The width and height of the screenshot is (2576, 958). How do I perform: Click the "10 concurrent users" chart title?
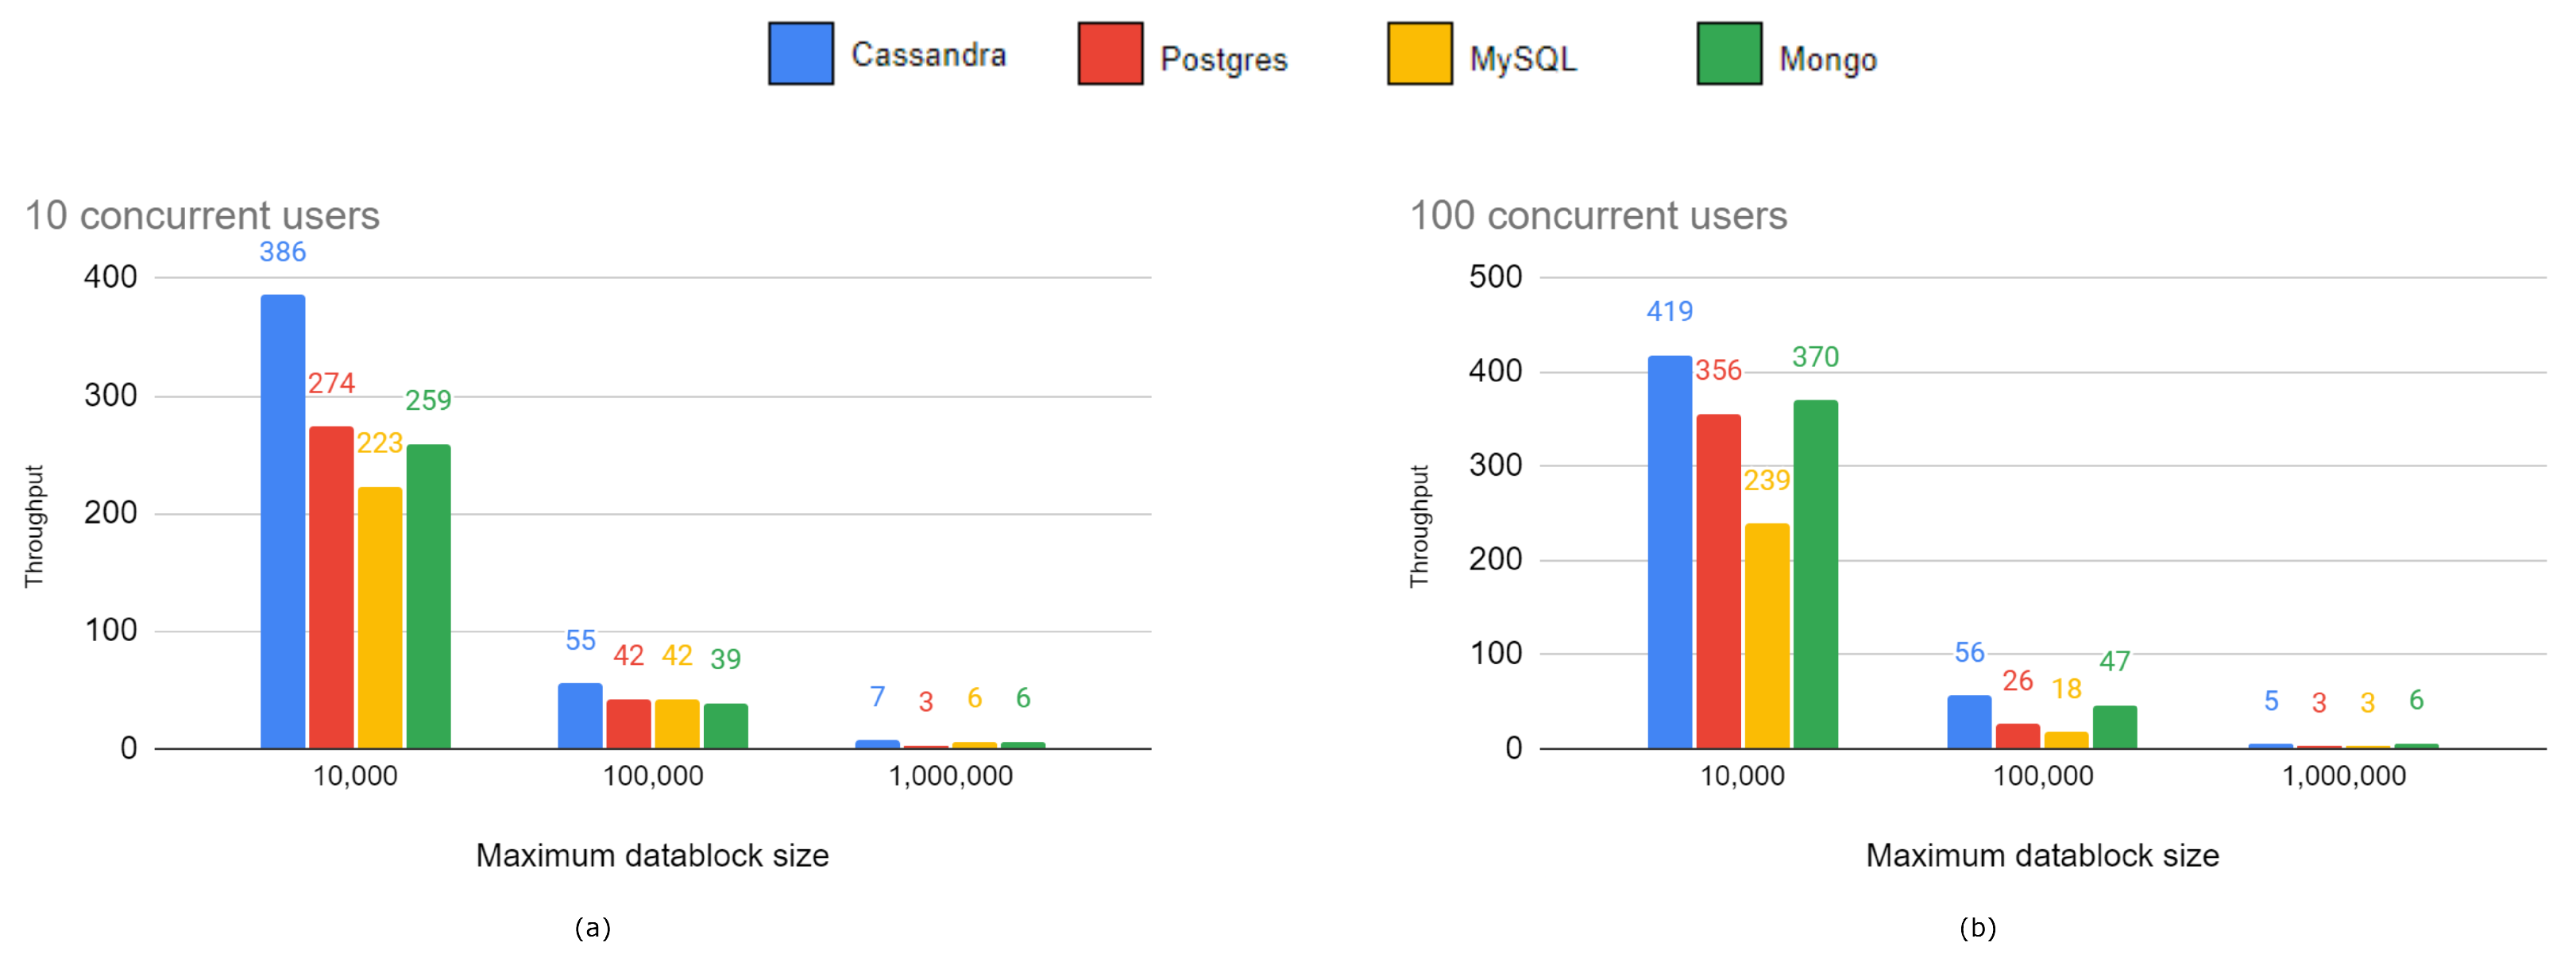coord(202,216)
